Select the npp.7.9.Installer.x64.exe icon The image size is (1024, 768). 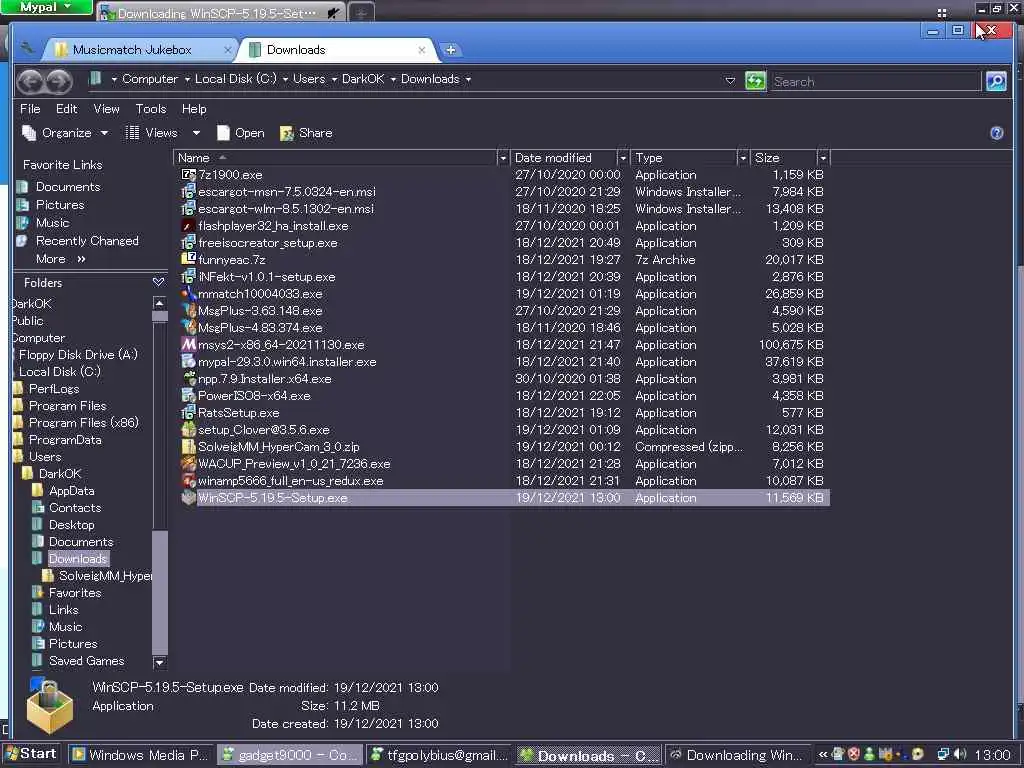tap(188, 378)
